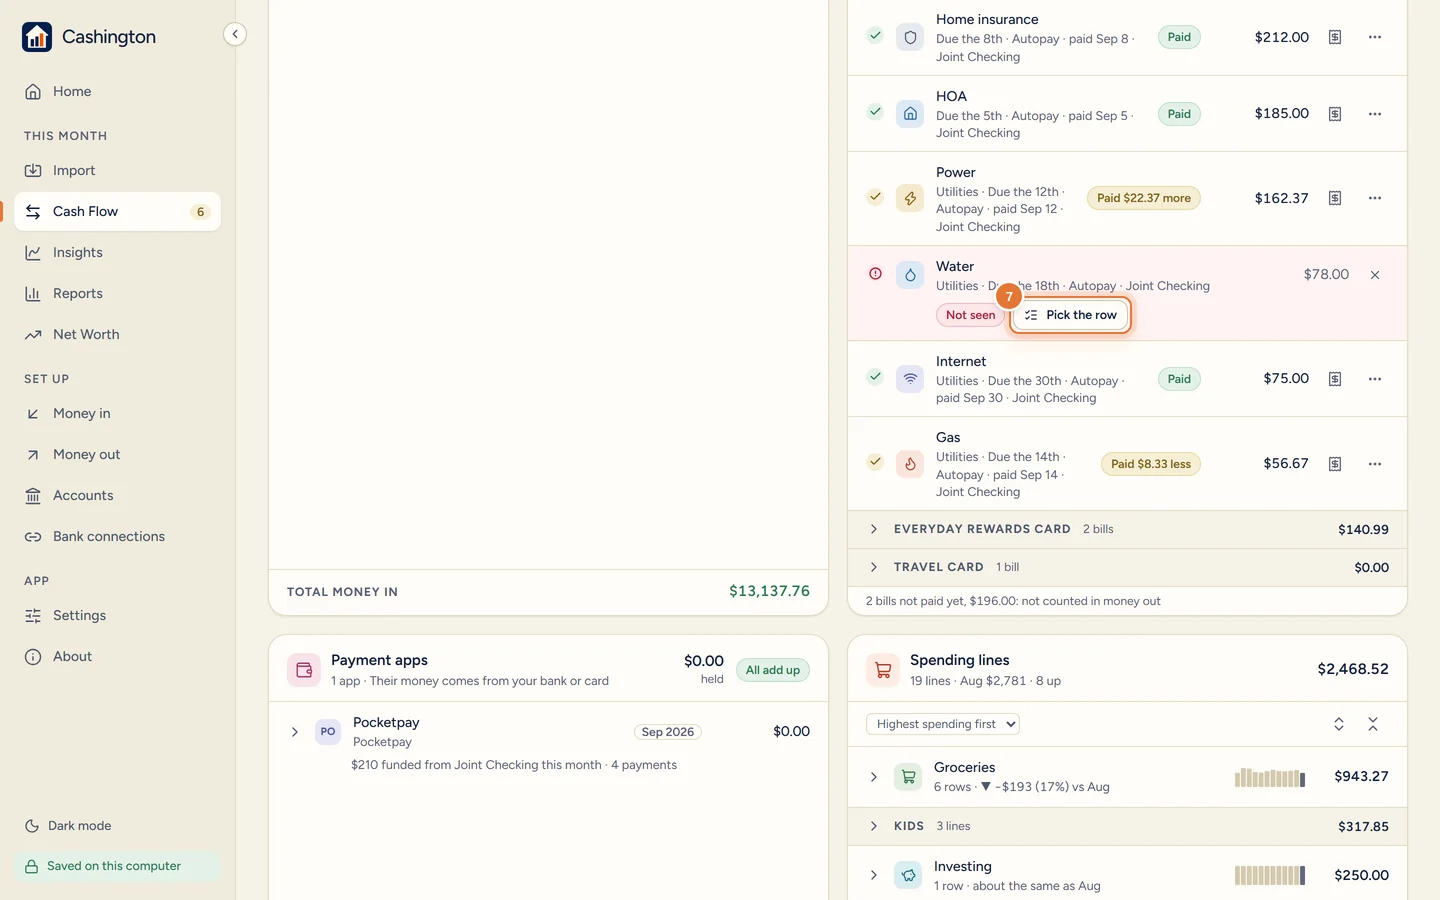Click the Cashington logo icon

(x=37, y=37)
